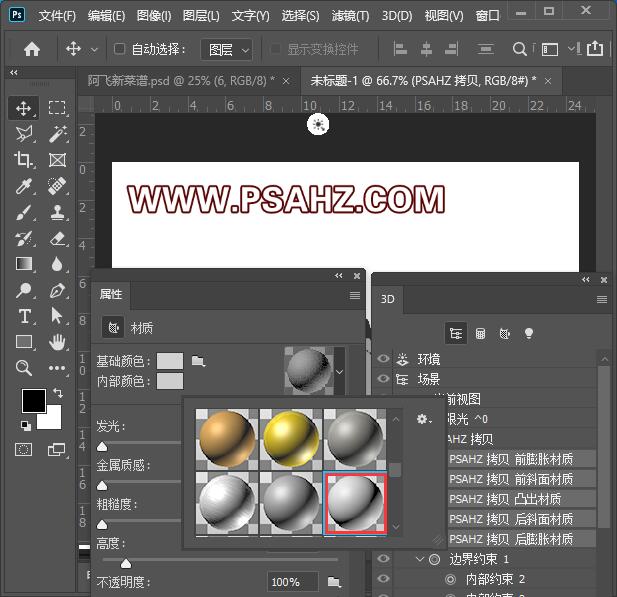The width and height of the screenshot is (617, 597).
Task: Click the Home button in options bar
Action: 32,50
